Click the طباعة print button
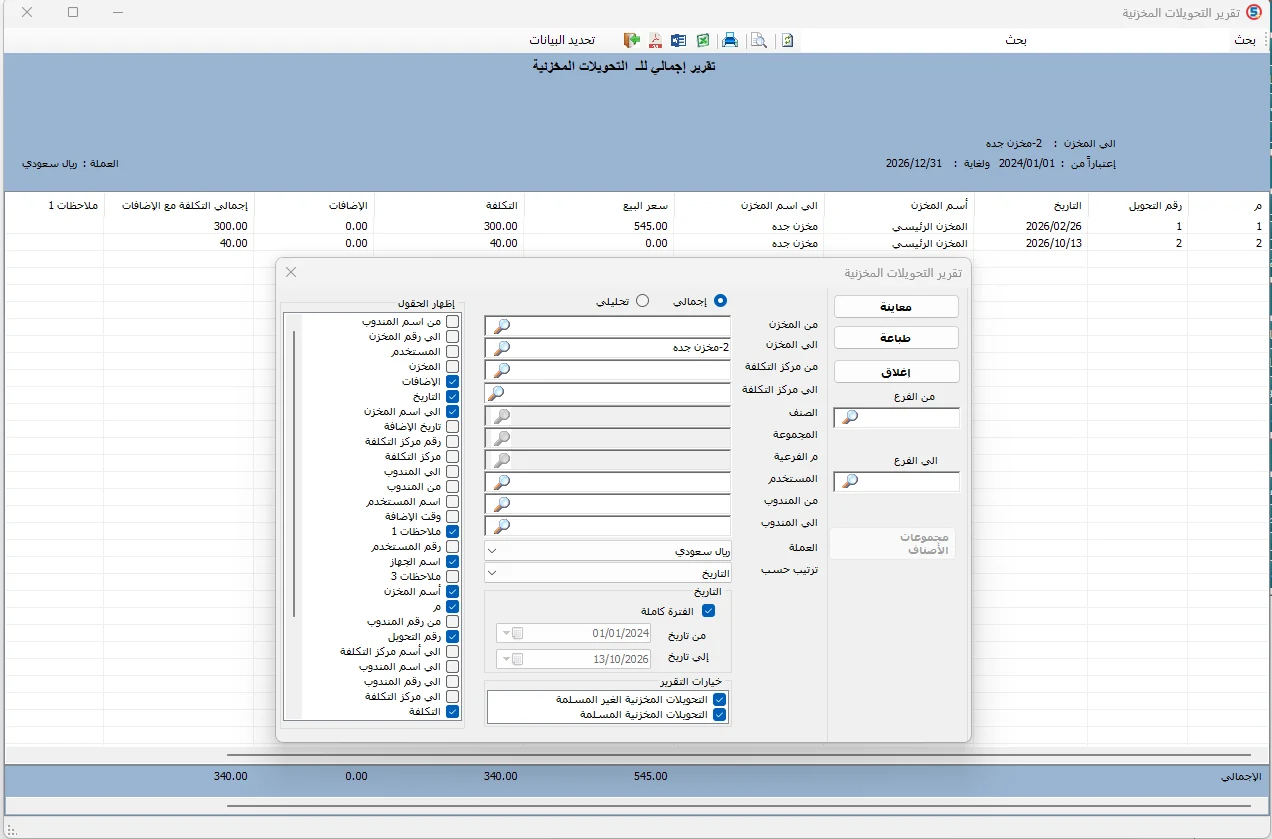 click(x=896, y=338)
